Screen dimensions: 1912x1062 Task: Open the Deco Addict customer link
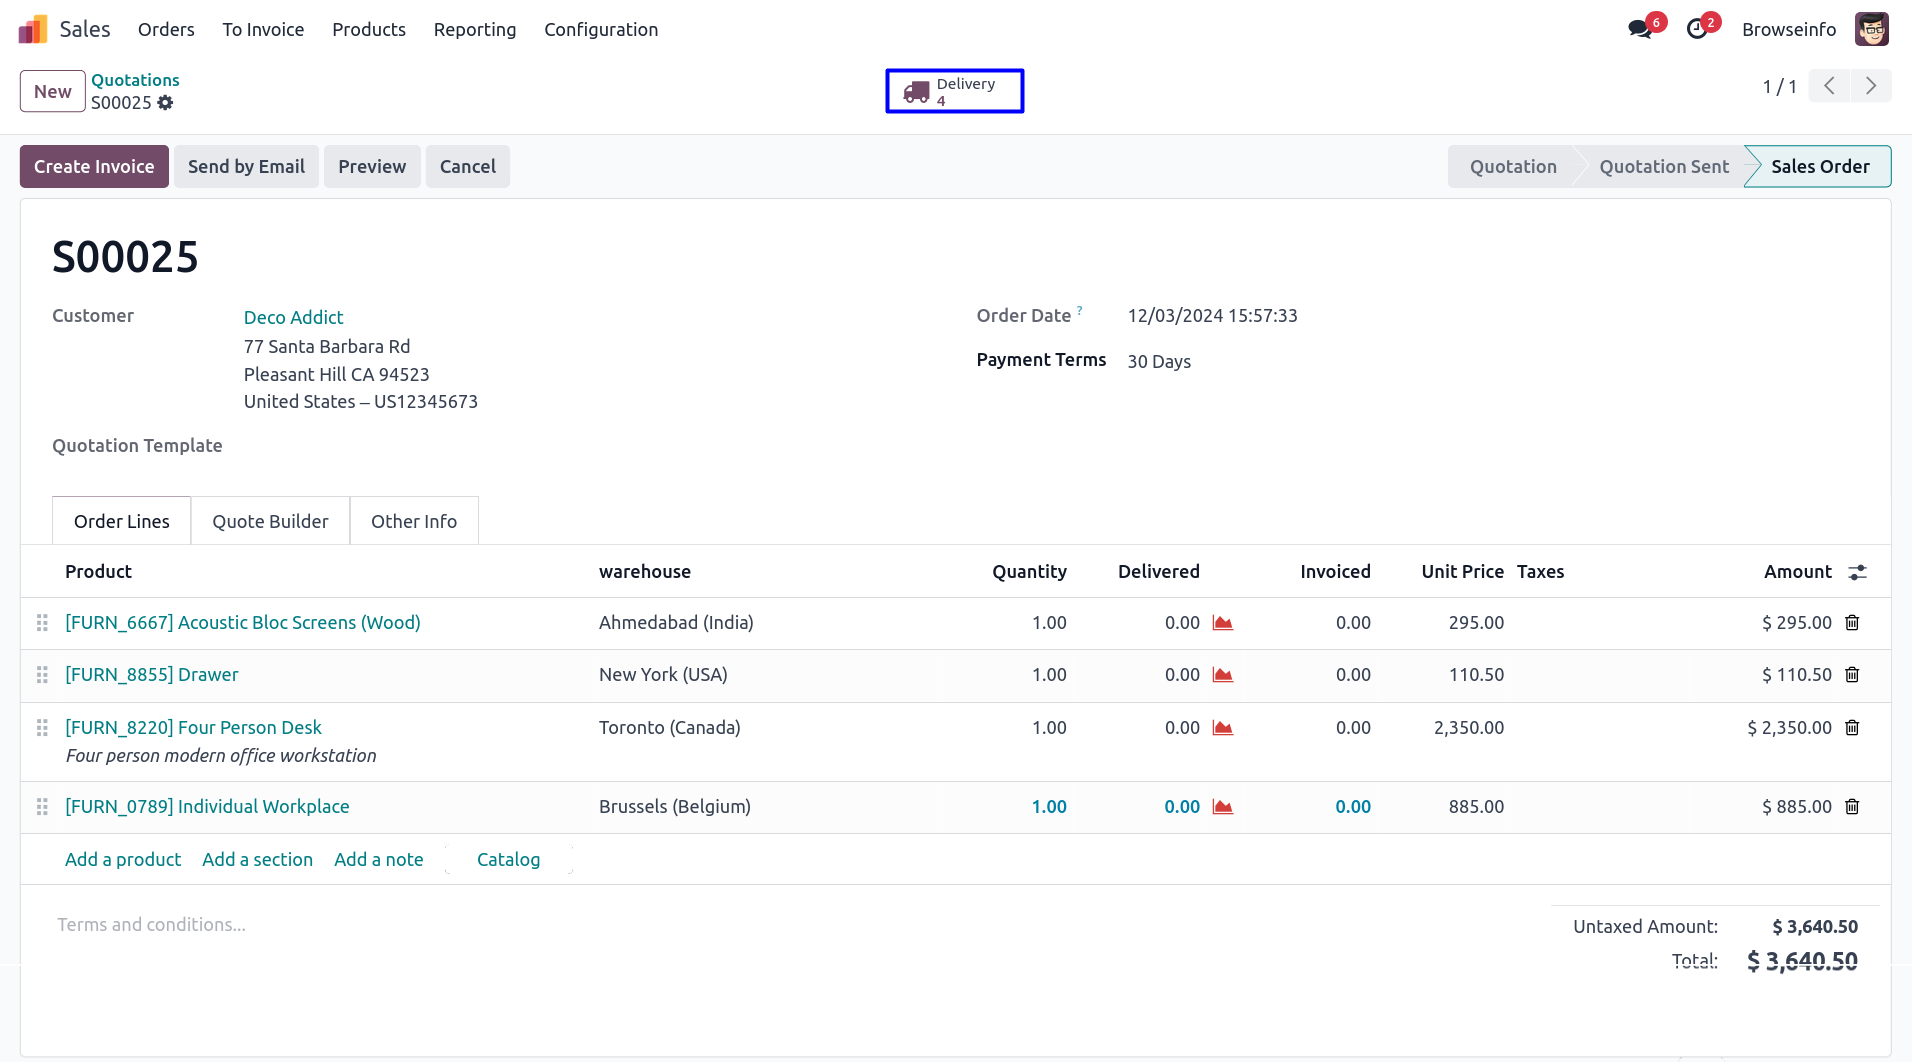click(x=293, y=317)
